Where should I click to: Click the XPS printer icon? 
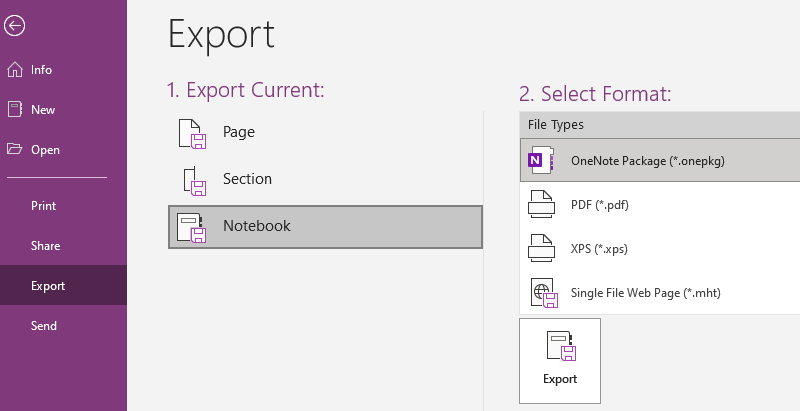(541, 248)
